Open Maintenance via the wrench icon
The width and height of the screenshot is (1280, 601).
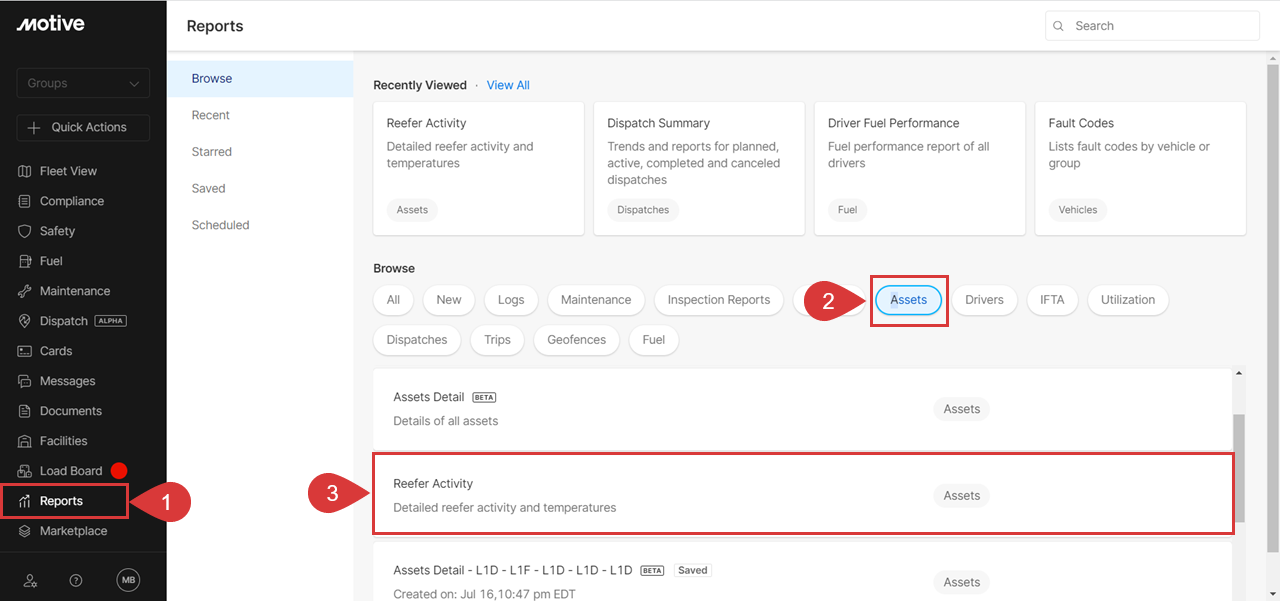click(x=25, y=291)
